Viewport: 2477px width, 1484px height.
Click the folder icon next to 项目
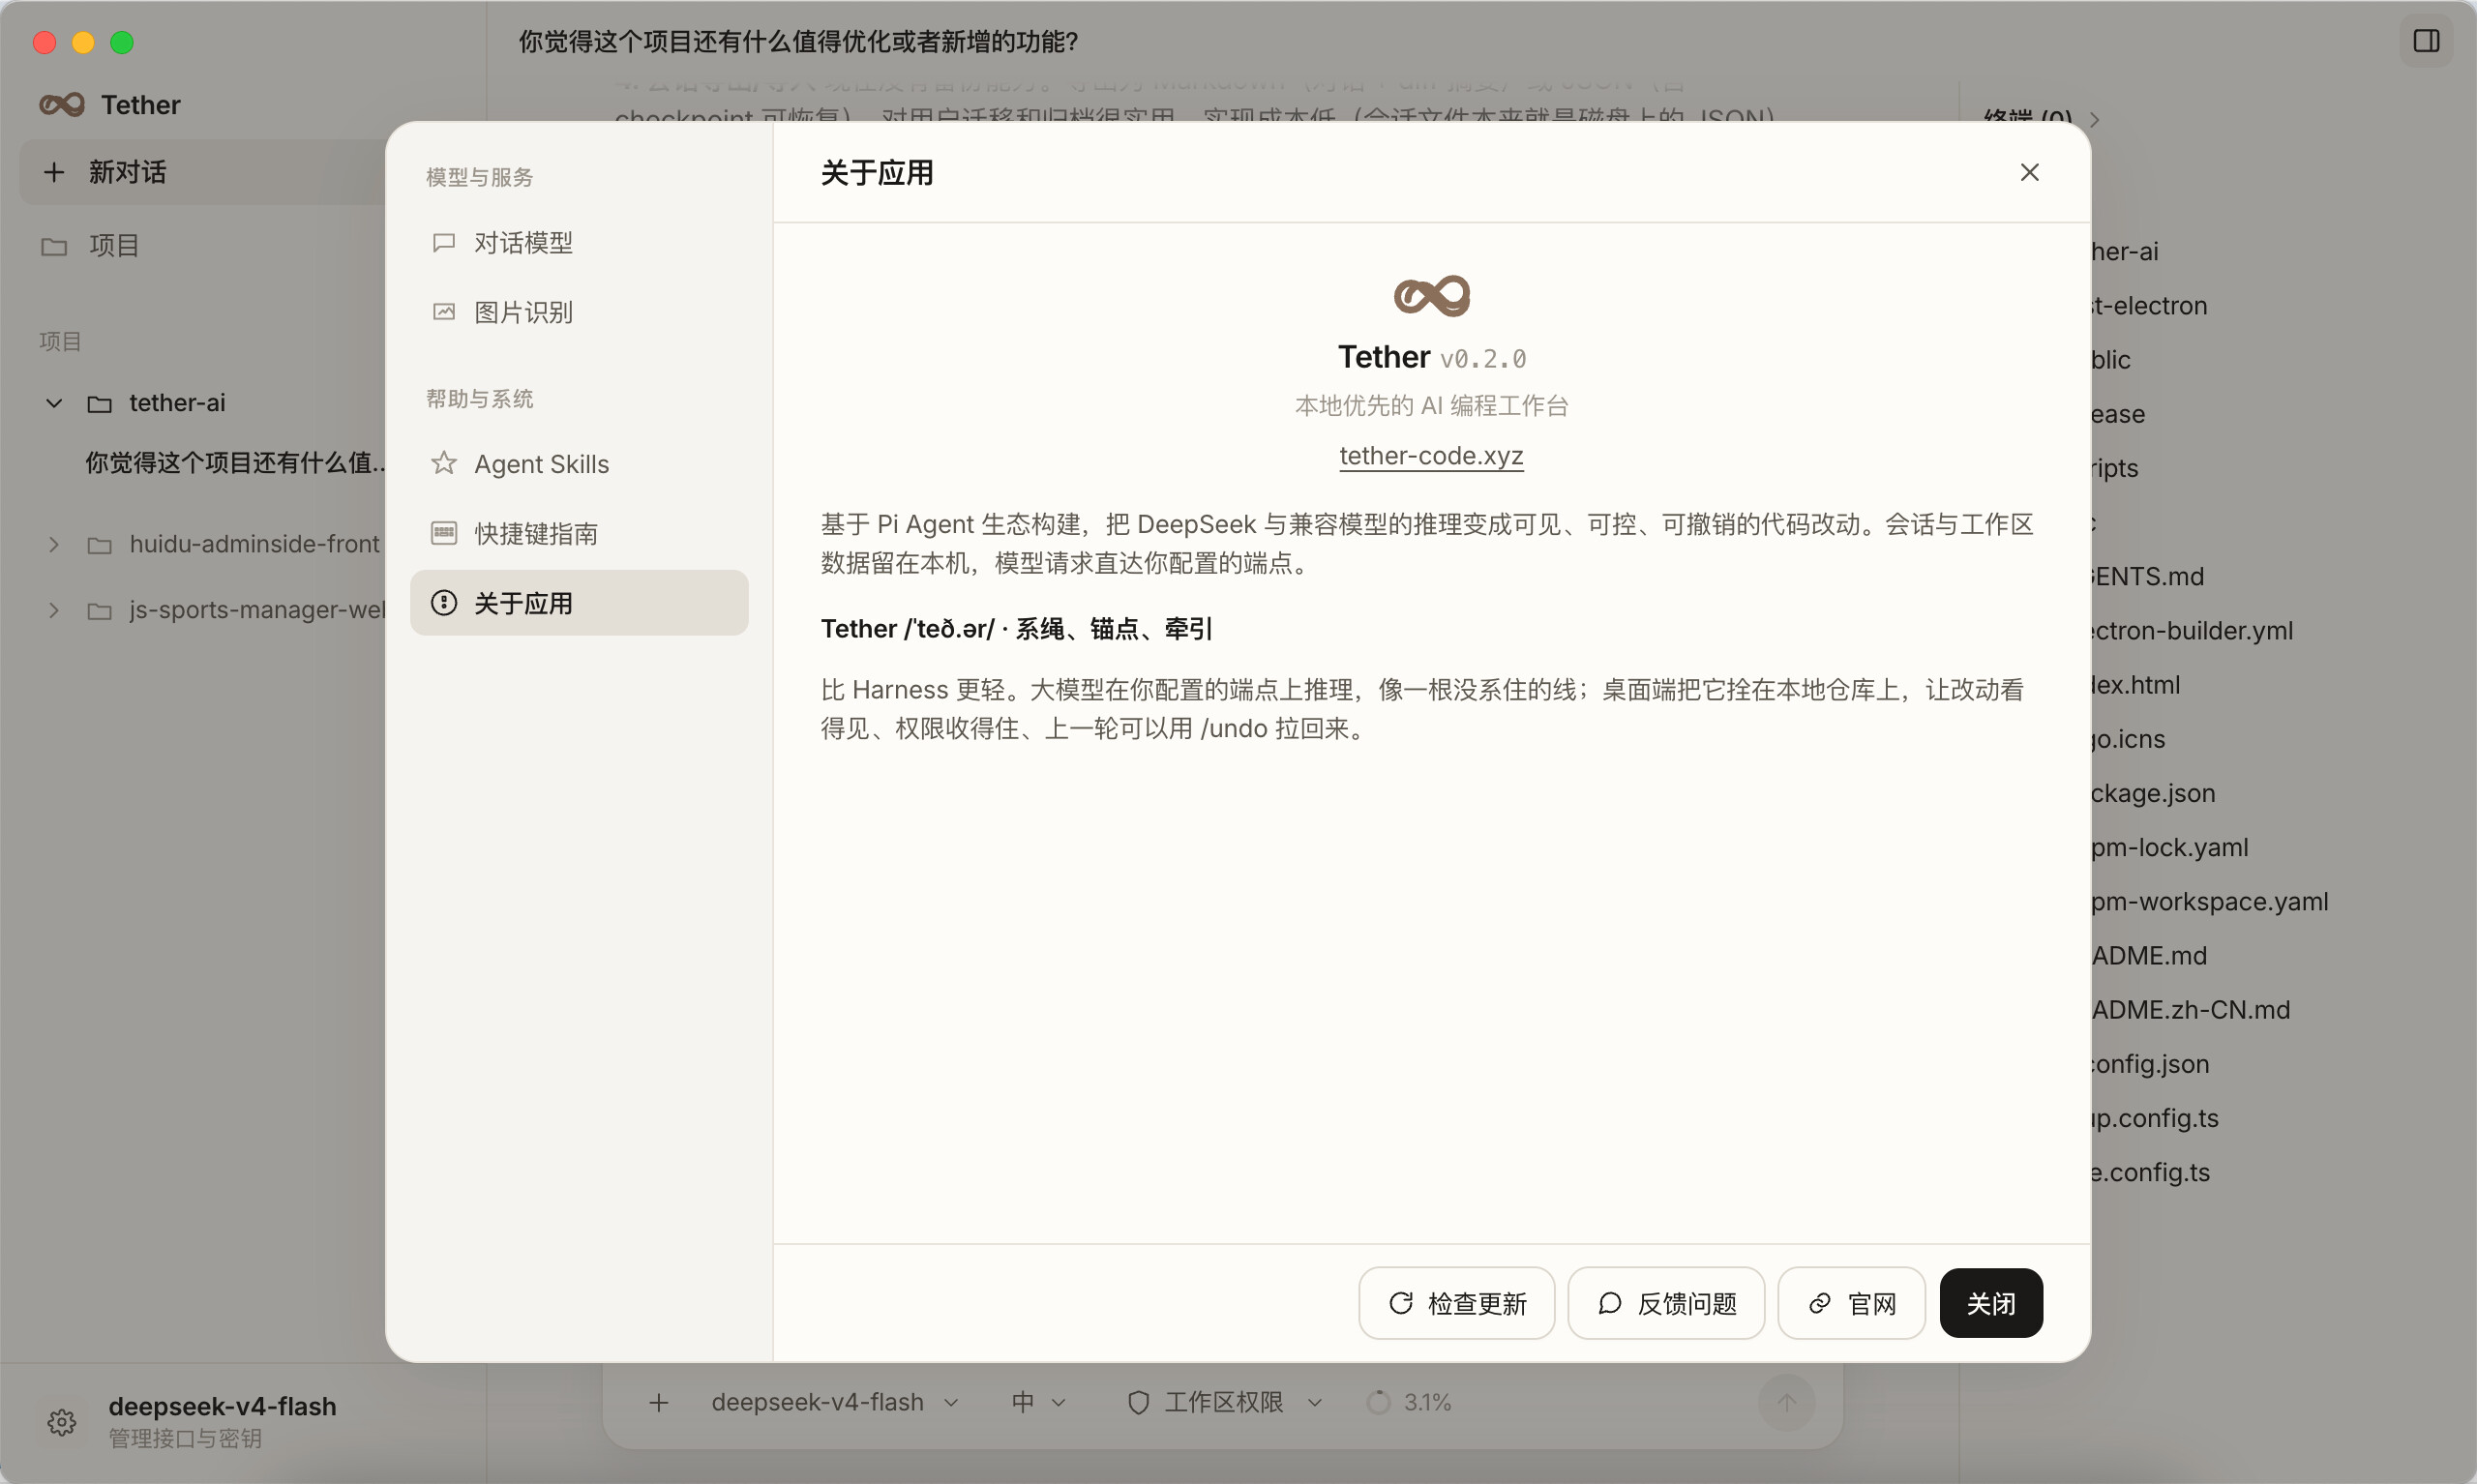(x=54, y=246)
